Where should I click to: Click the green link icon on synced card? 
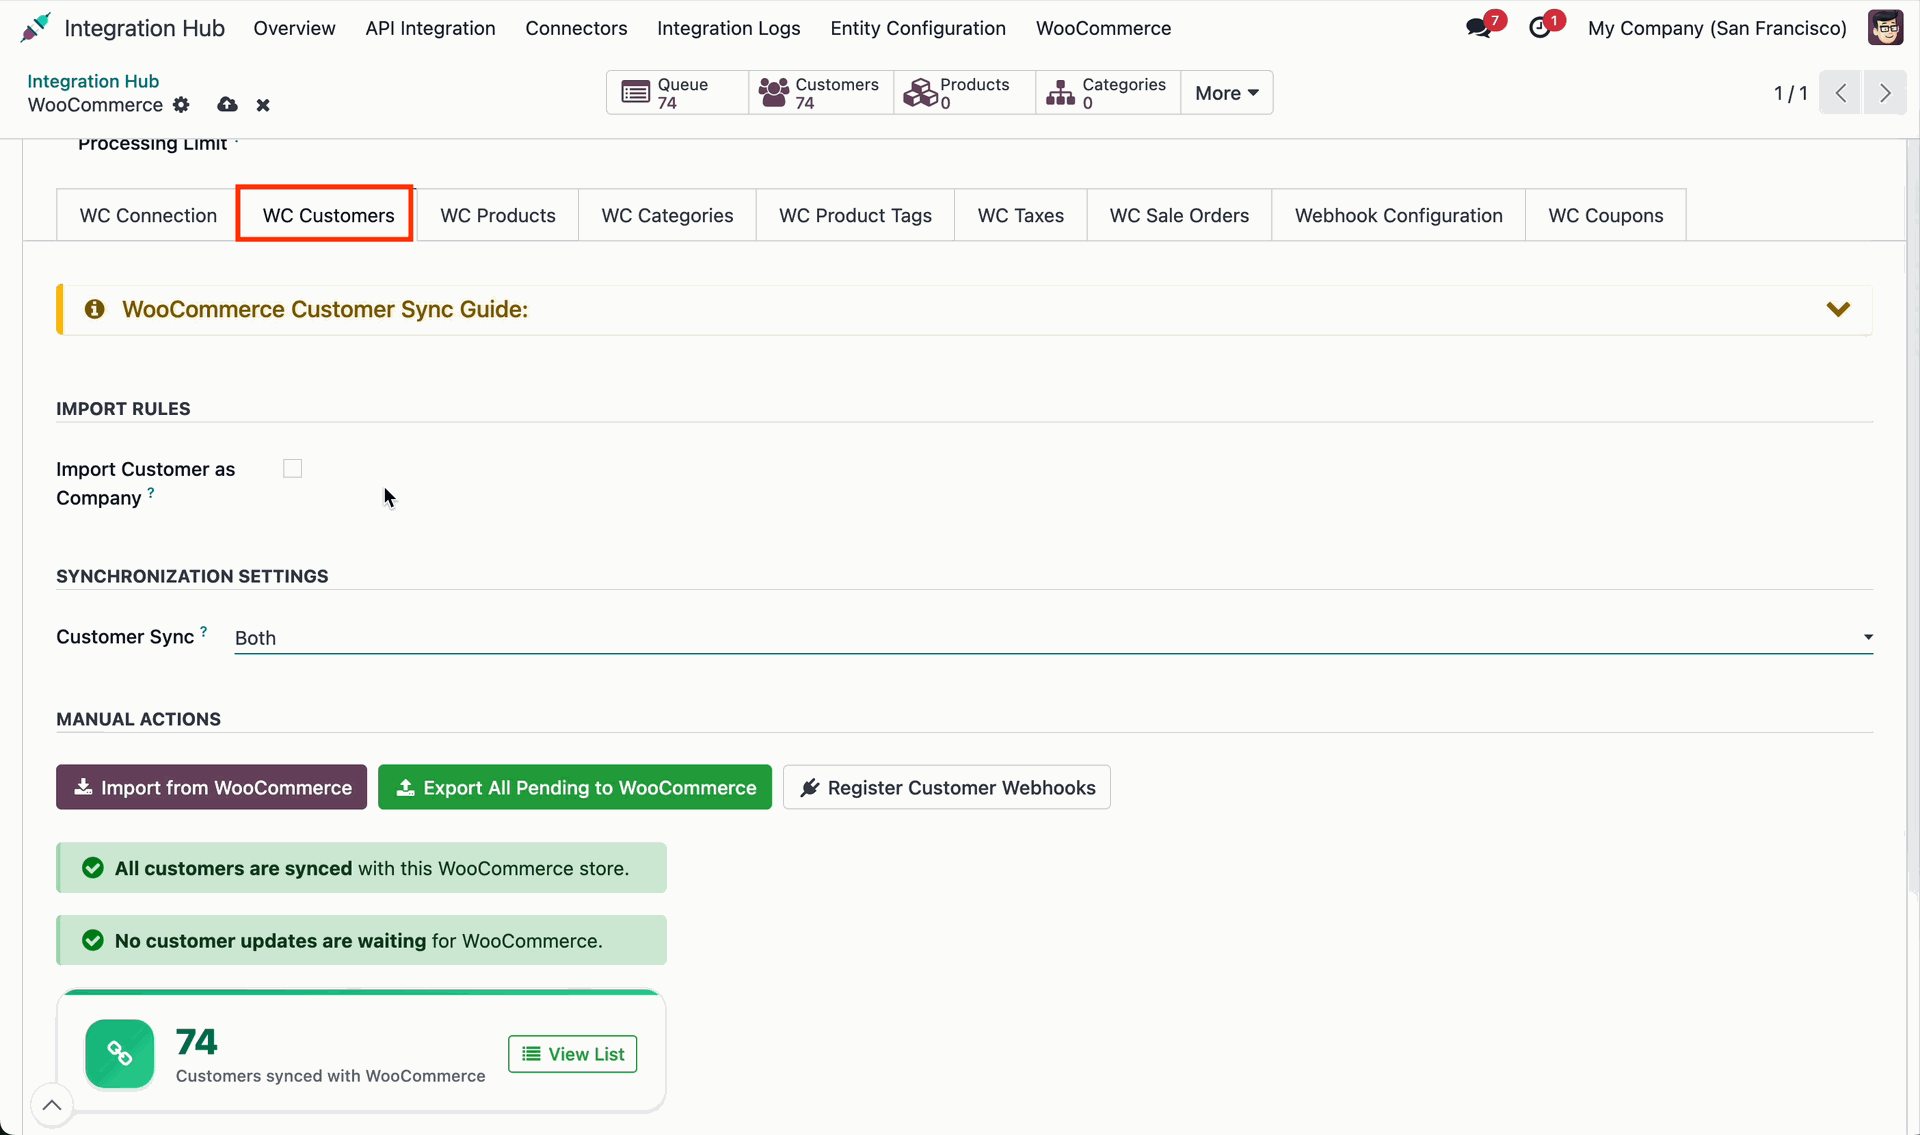click(120, 1054)
